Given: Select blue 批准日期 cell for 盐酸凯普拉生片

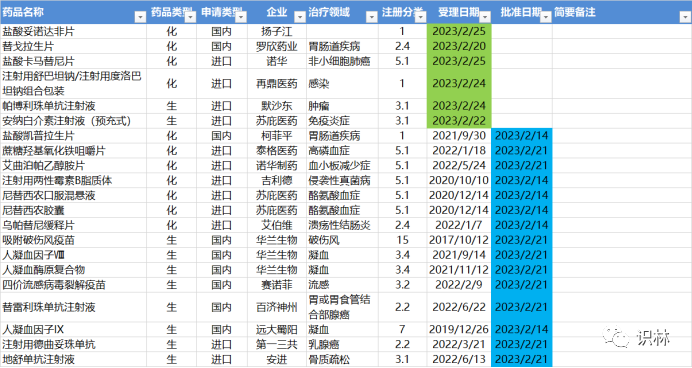Looking at the screenshot, I should pos(522,136).
